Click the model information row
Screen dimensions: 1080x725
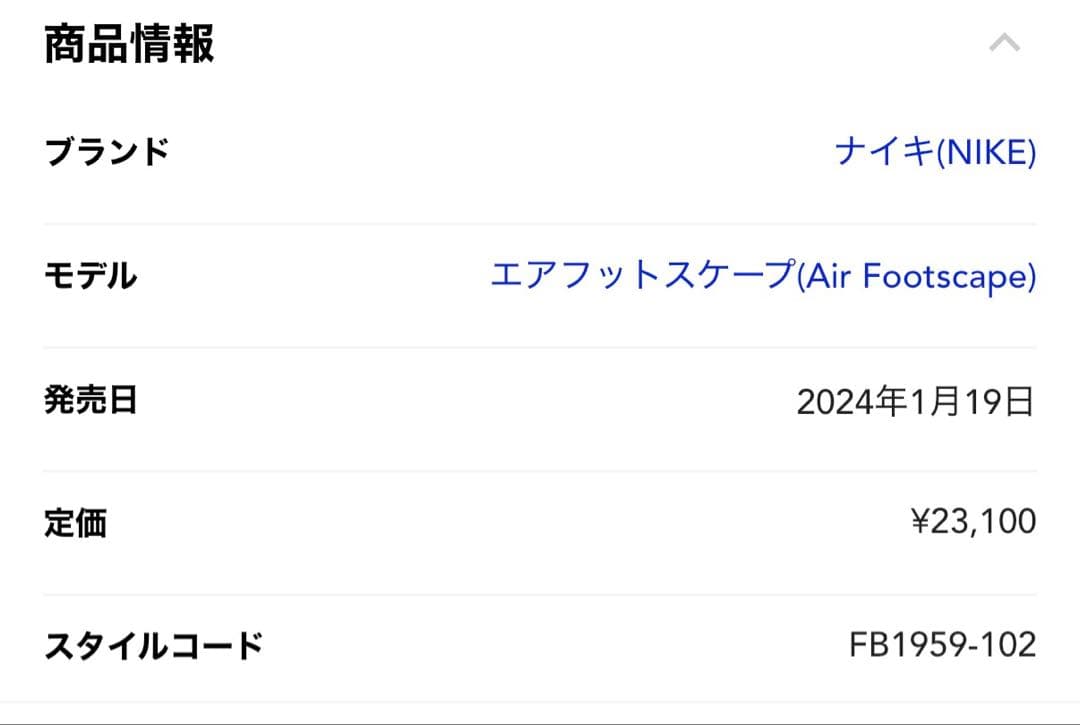pyautogui.click(x=540, y=277)
